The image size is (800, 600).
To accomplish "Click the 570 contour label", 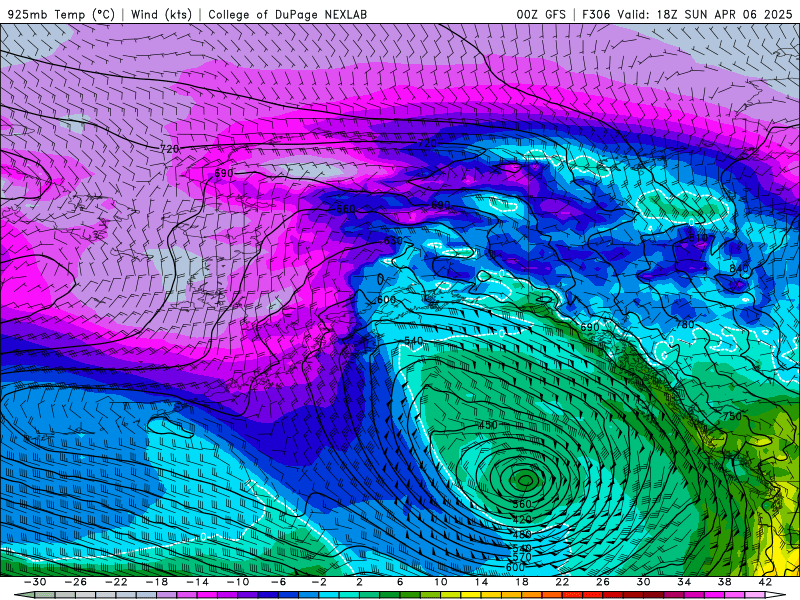I will pos(521,557).
